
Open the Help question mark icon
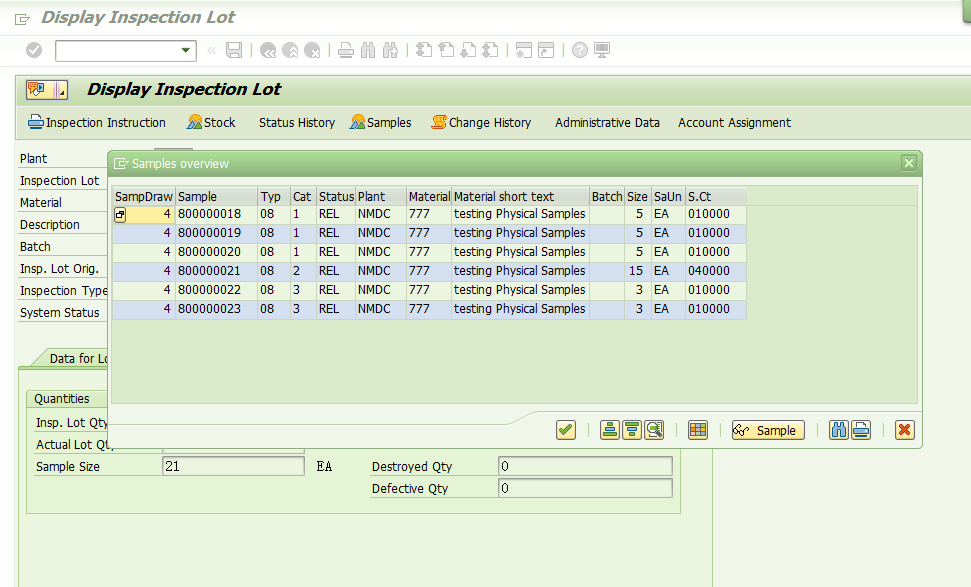point(580,50)
